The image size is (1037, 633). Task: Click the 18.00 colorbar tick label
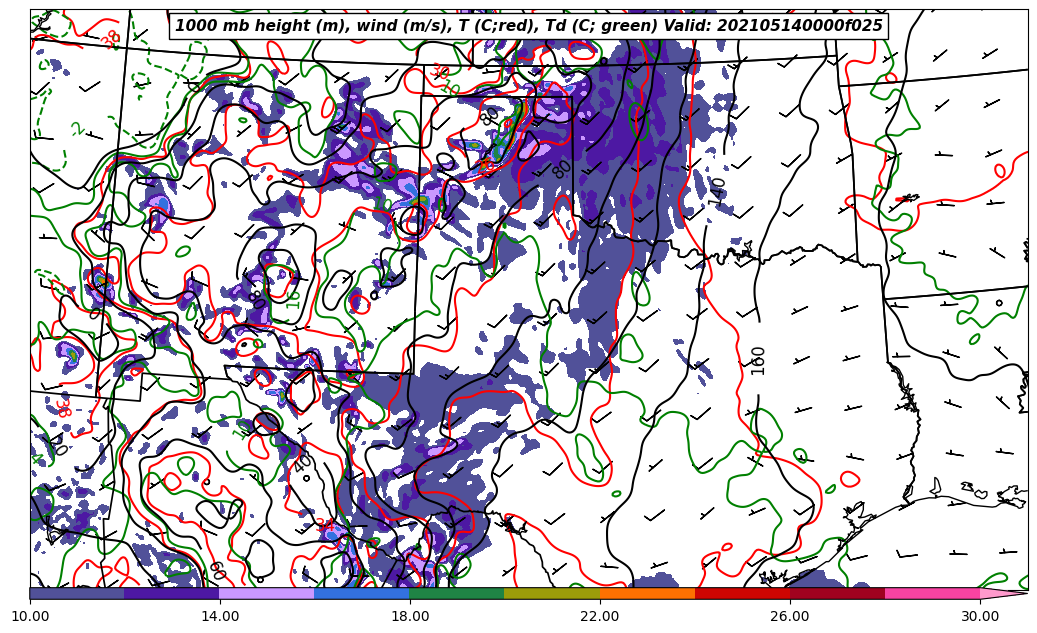pos(410,616)
